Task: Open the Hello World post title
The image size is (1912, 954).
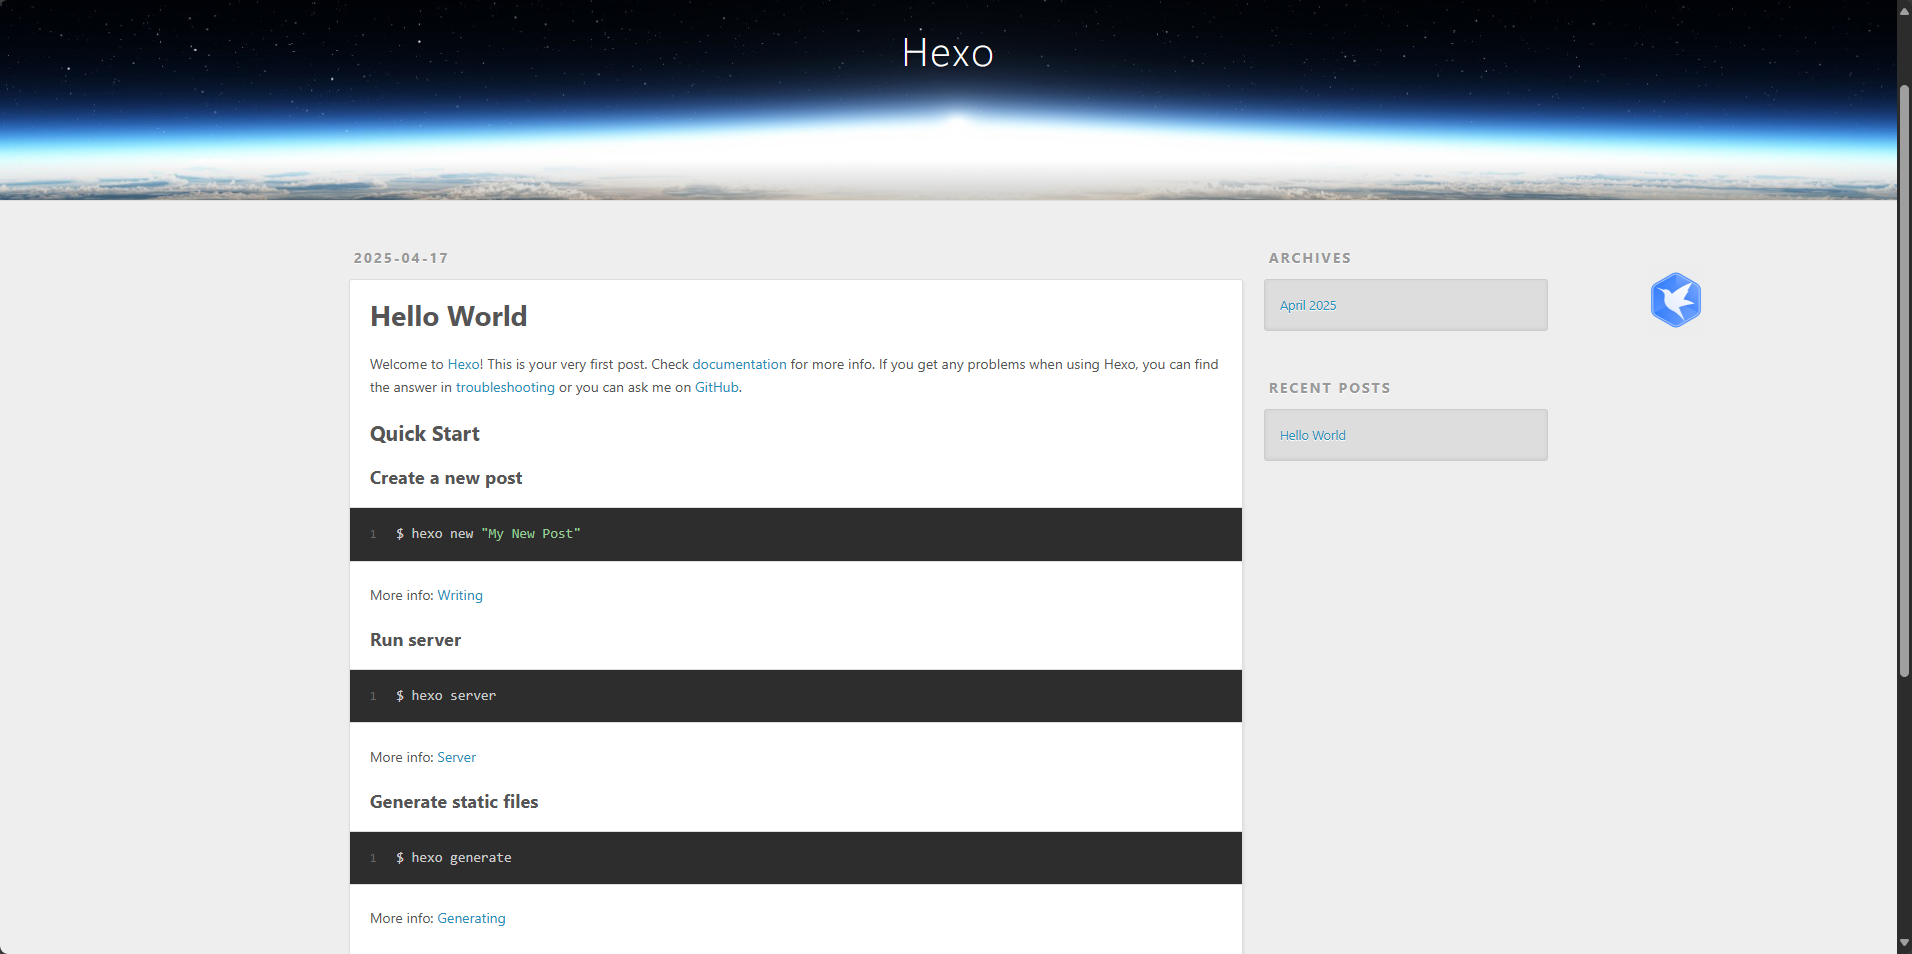Action: [x=448, y=316]
